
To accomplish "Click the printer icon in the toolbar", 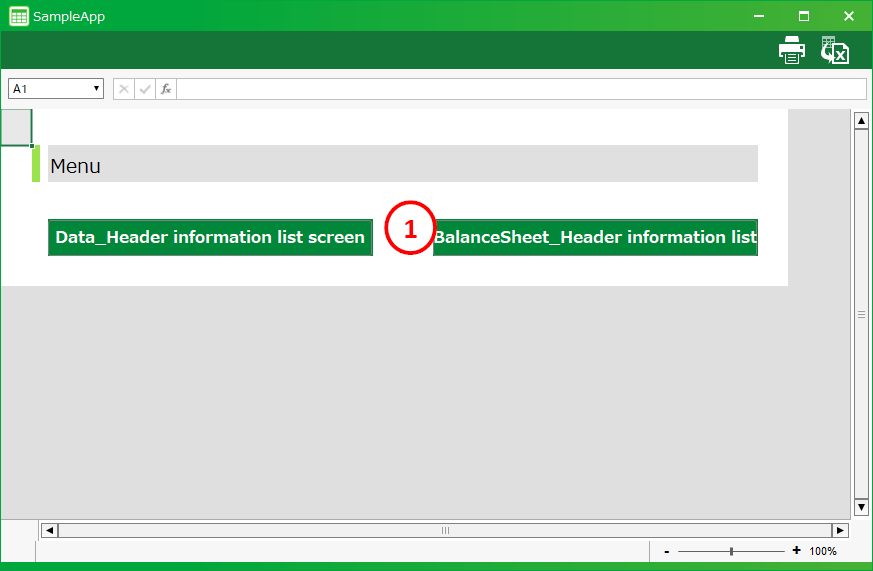I will [x=791, y=51].
